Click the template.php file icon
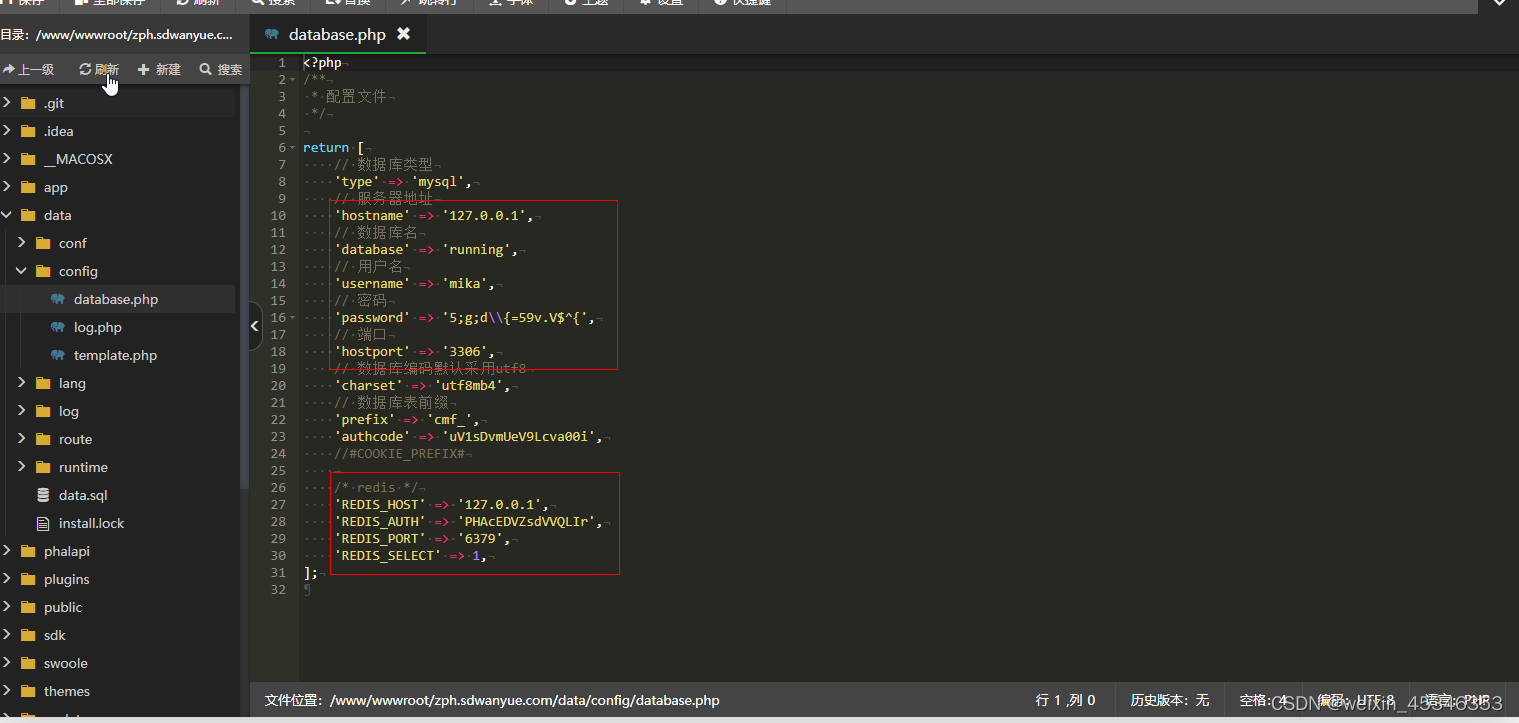Screen dimensions: 1519x723 coord(57,355)
